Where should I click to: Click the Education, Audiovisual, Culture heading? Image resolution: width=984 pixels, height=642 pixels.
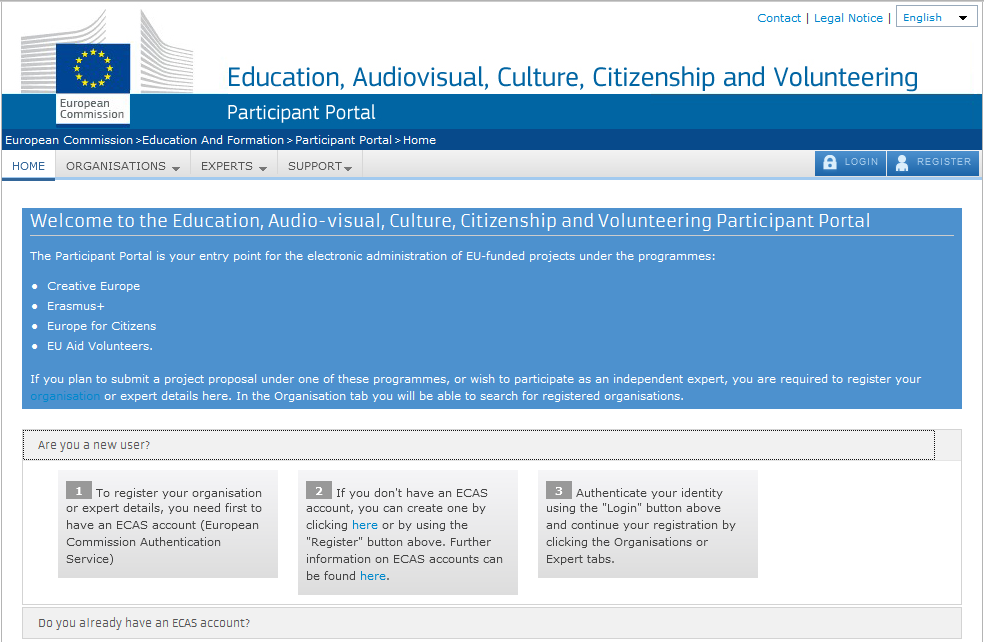coord(572,77)
